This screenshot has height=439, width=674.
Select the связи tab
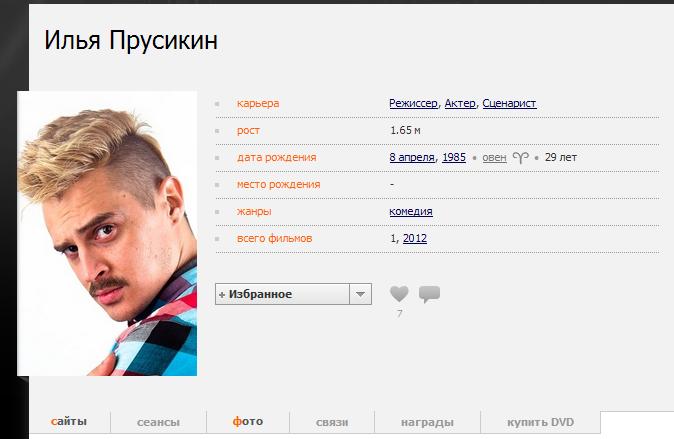(x=332, y=422)
